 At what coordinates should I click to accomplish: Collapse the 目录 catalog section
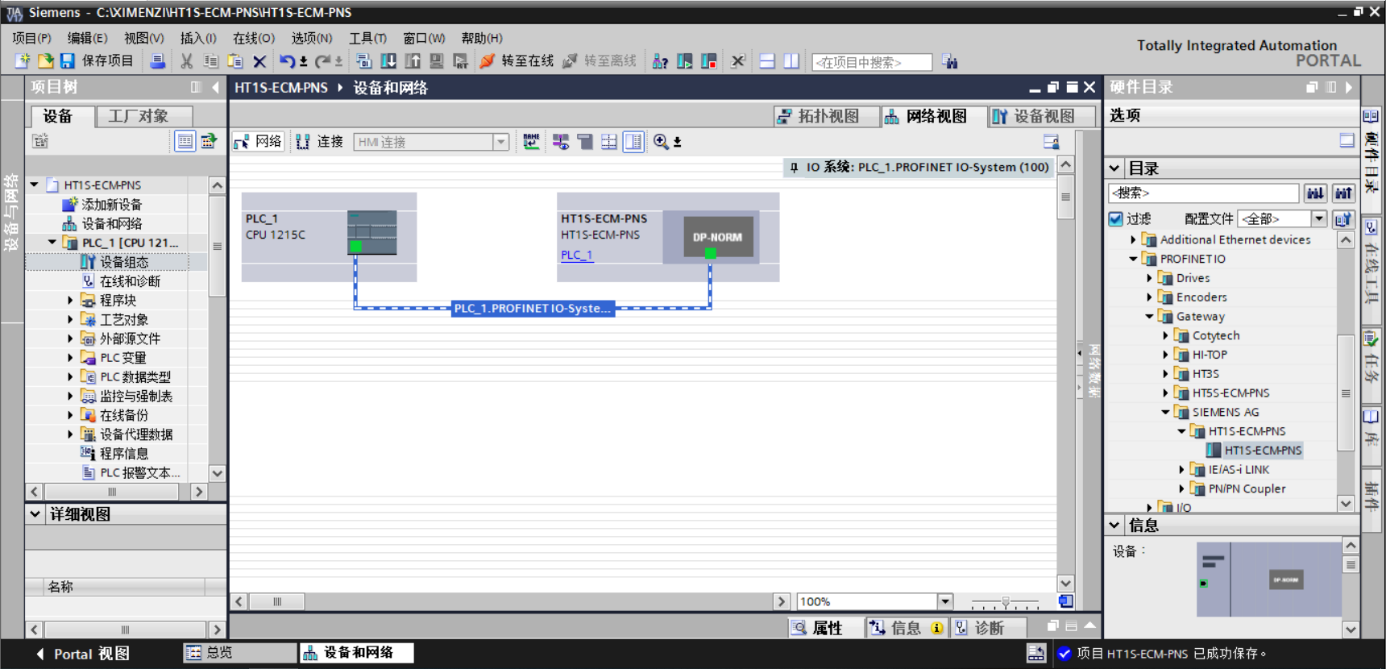(1116, 168)
